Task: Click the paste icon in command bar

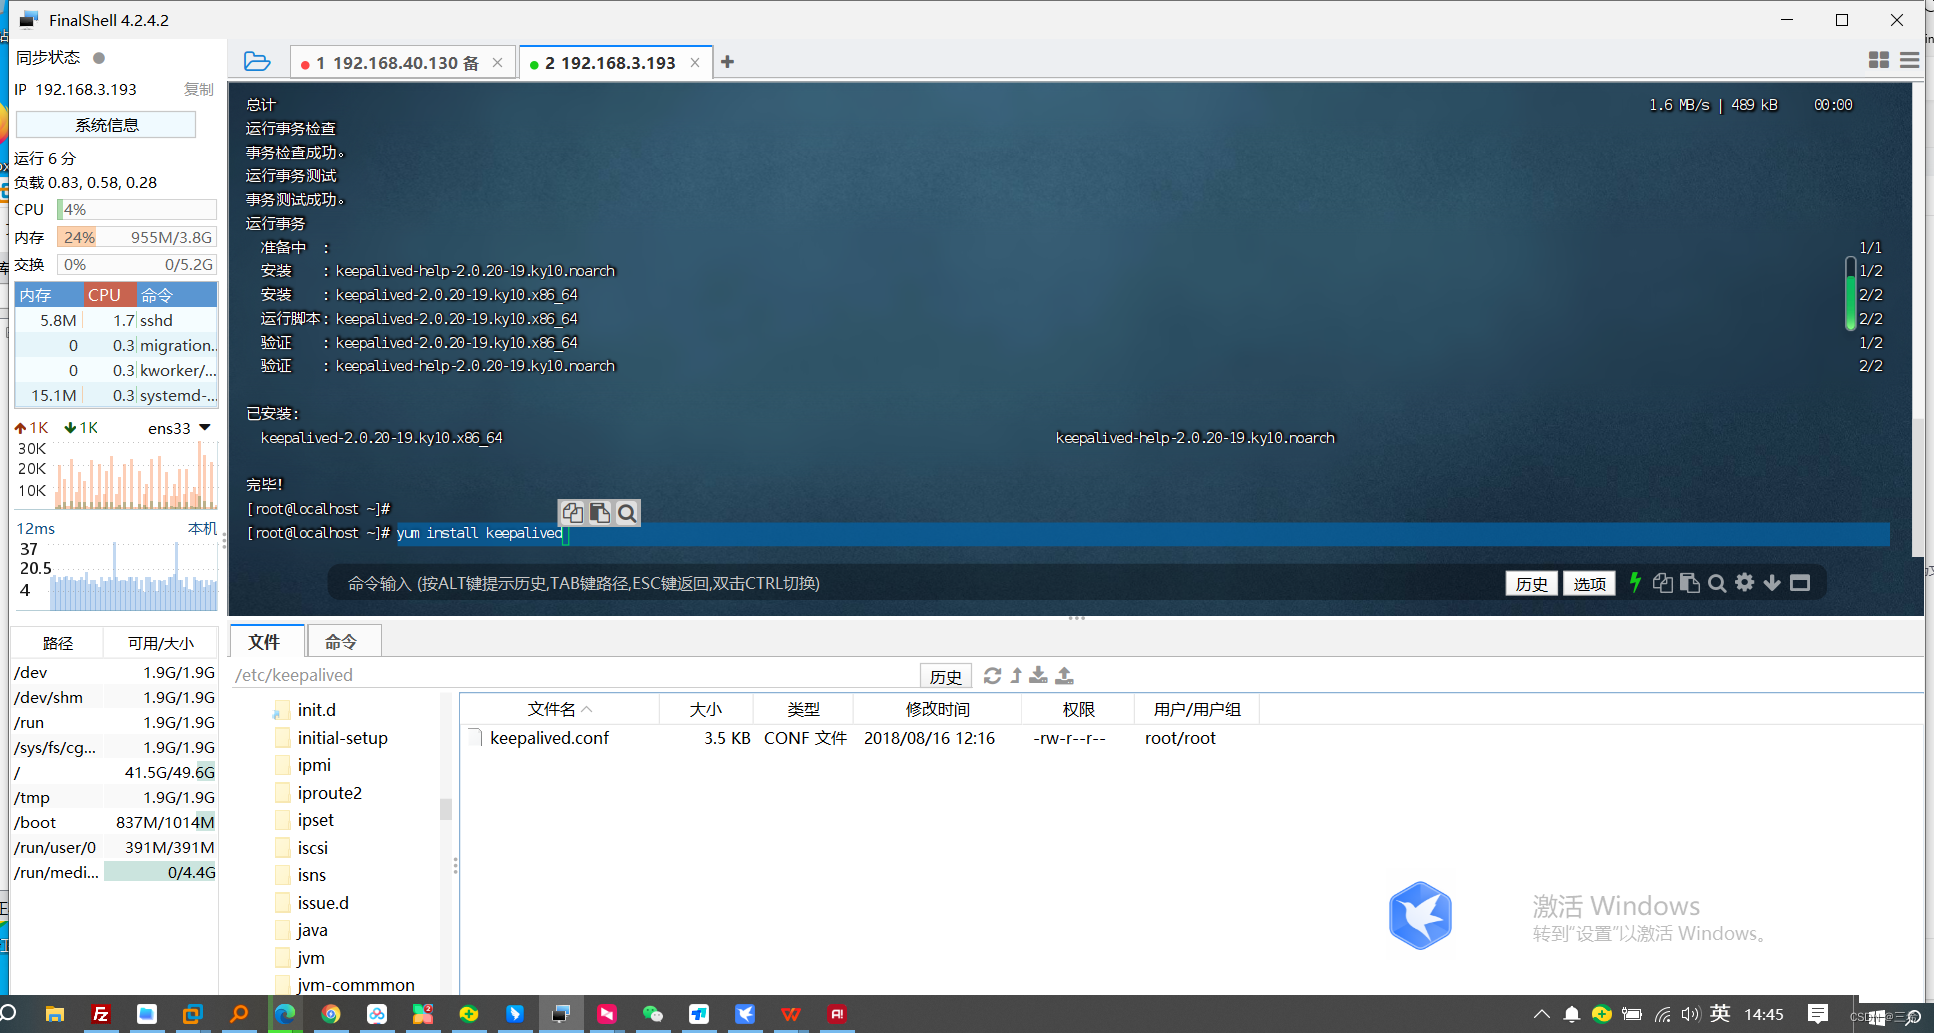Action: point(1690,583)
